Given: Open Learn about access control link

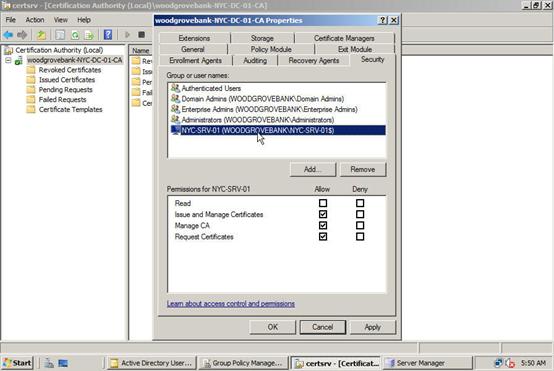Looking at the screenshot, I should [231, 304].
